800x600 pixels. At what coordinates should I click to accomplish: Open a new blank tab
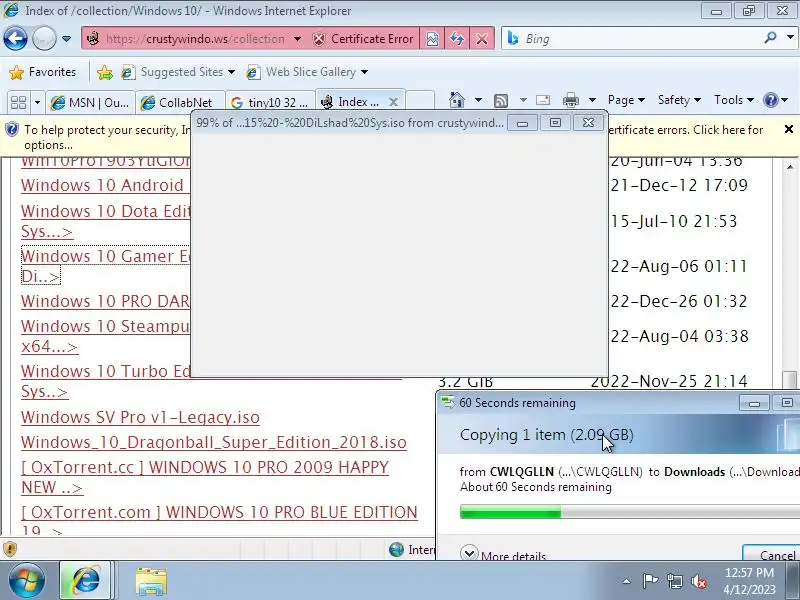420,102
